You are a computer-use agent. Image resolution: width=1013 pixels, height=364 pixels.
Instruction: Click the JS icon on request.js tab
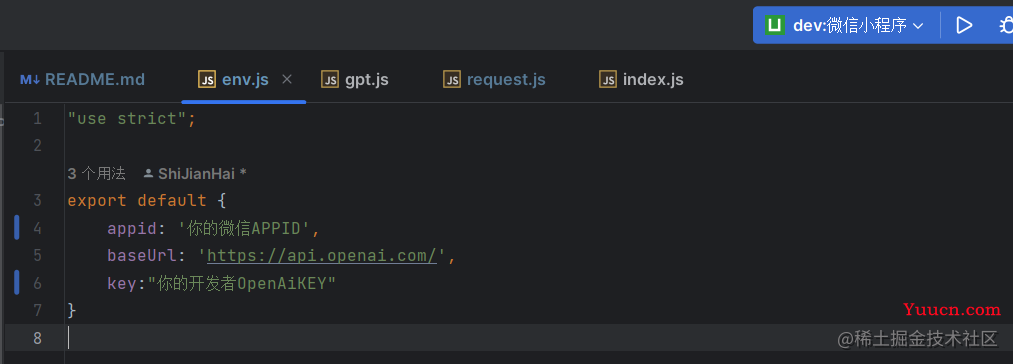(452, 80)
